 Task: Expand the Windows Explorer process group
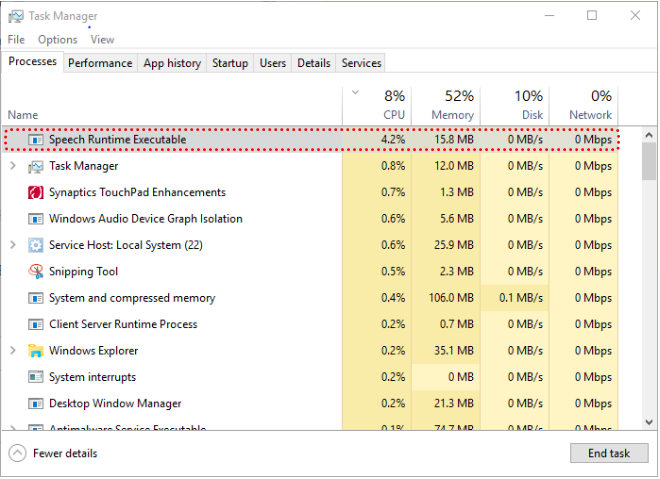pyautogui.click(x=13, y=351)
